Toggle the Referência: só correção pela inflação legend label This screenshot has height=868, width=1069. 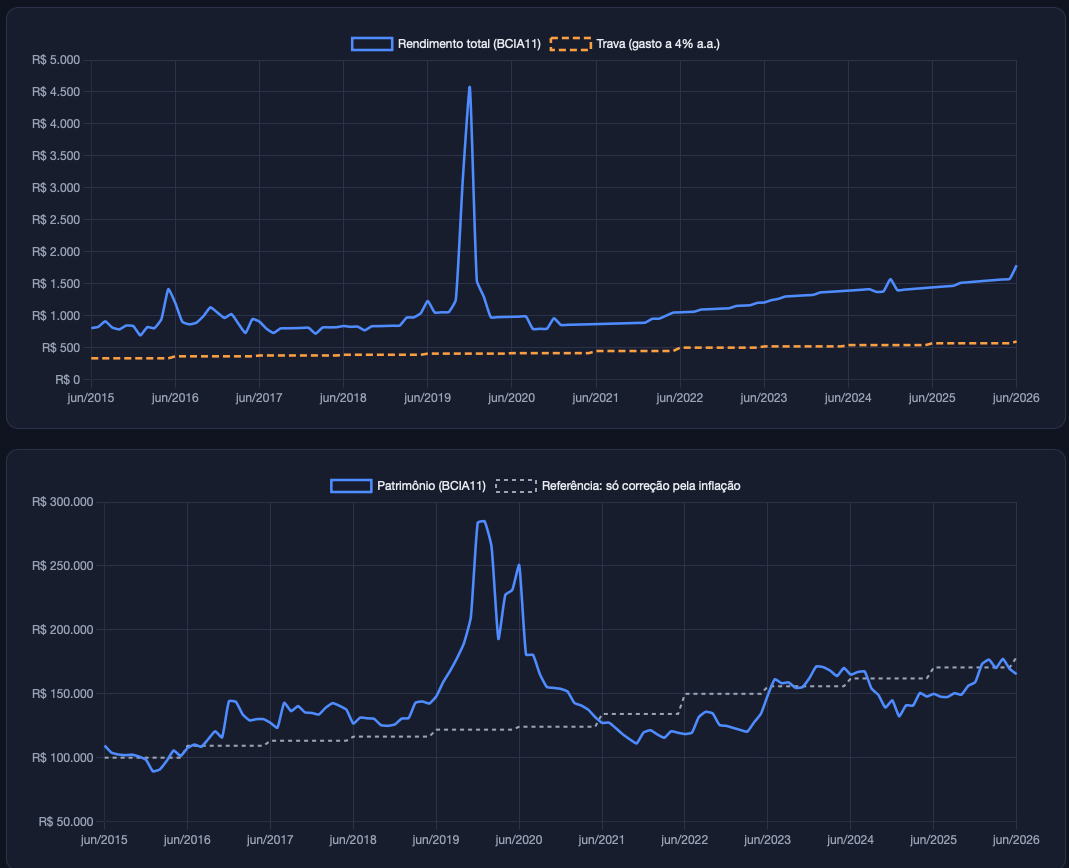point(640,485)
